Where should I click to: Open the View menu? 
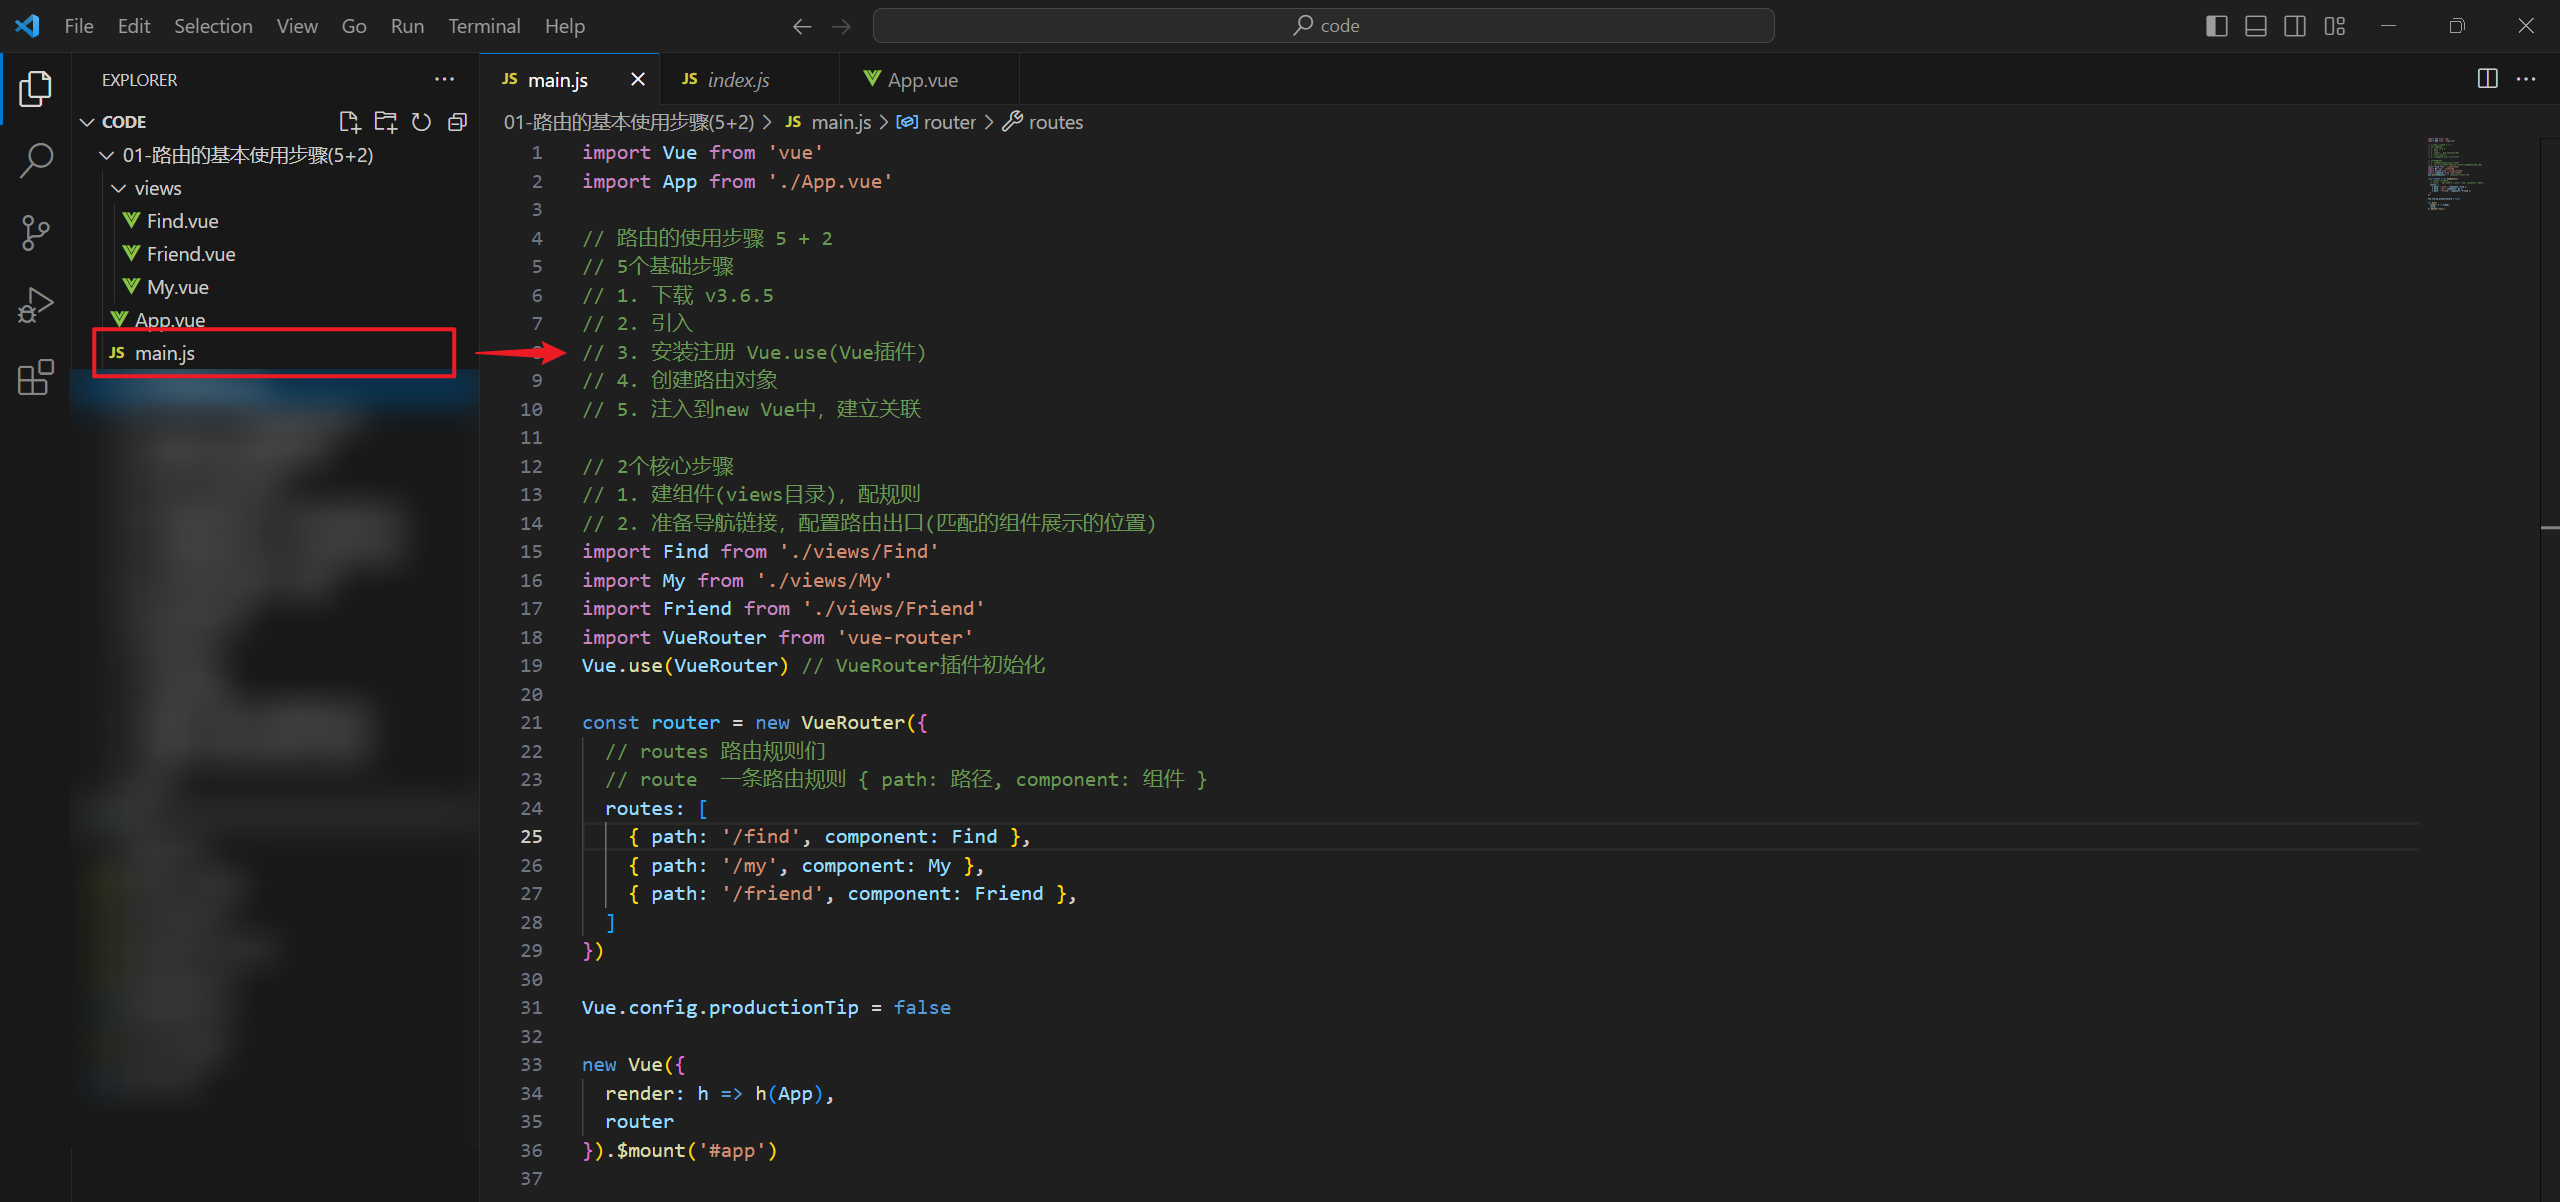point(297,26)
